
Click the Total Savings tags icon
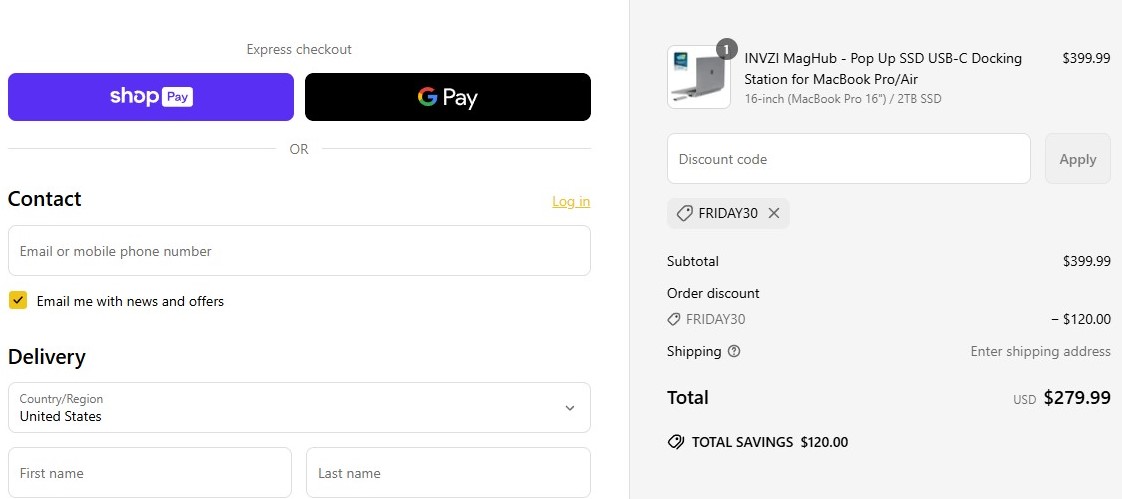point(675,442)
